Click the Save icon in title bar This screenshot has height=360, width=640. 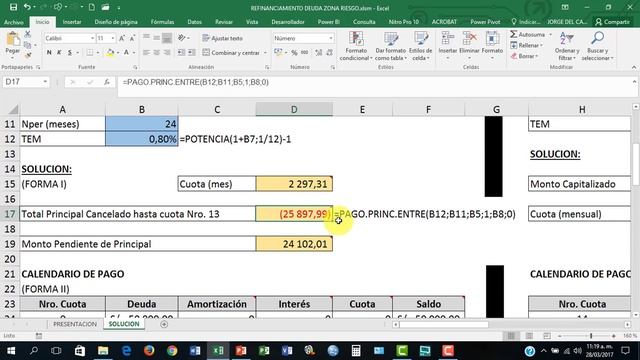[x=13, y=7]
